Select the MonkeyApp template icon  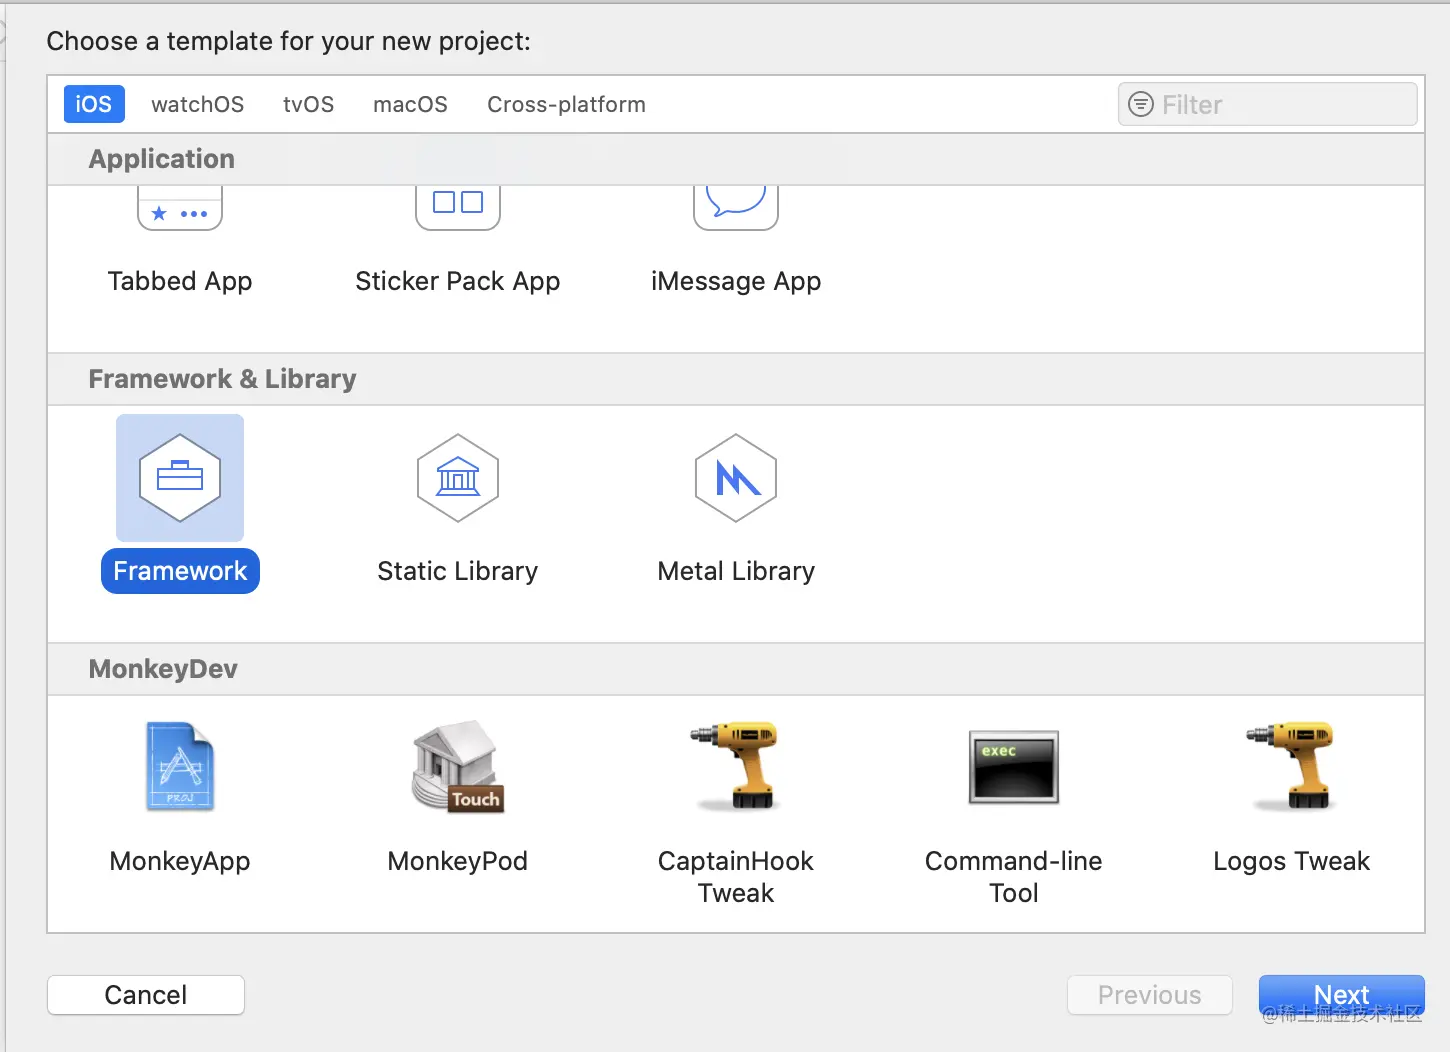[x=180, y=766]
